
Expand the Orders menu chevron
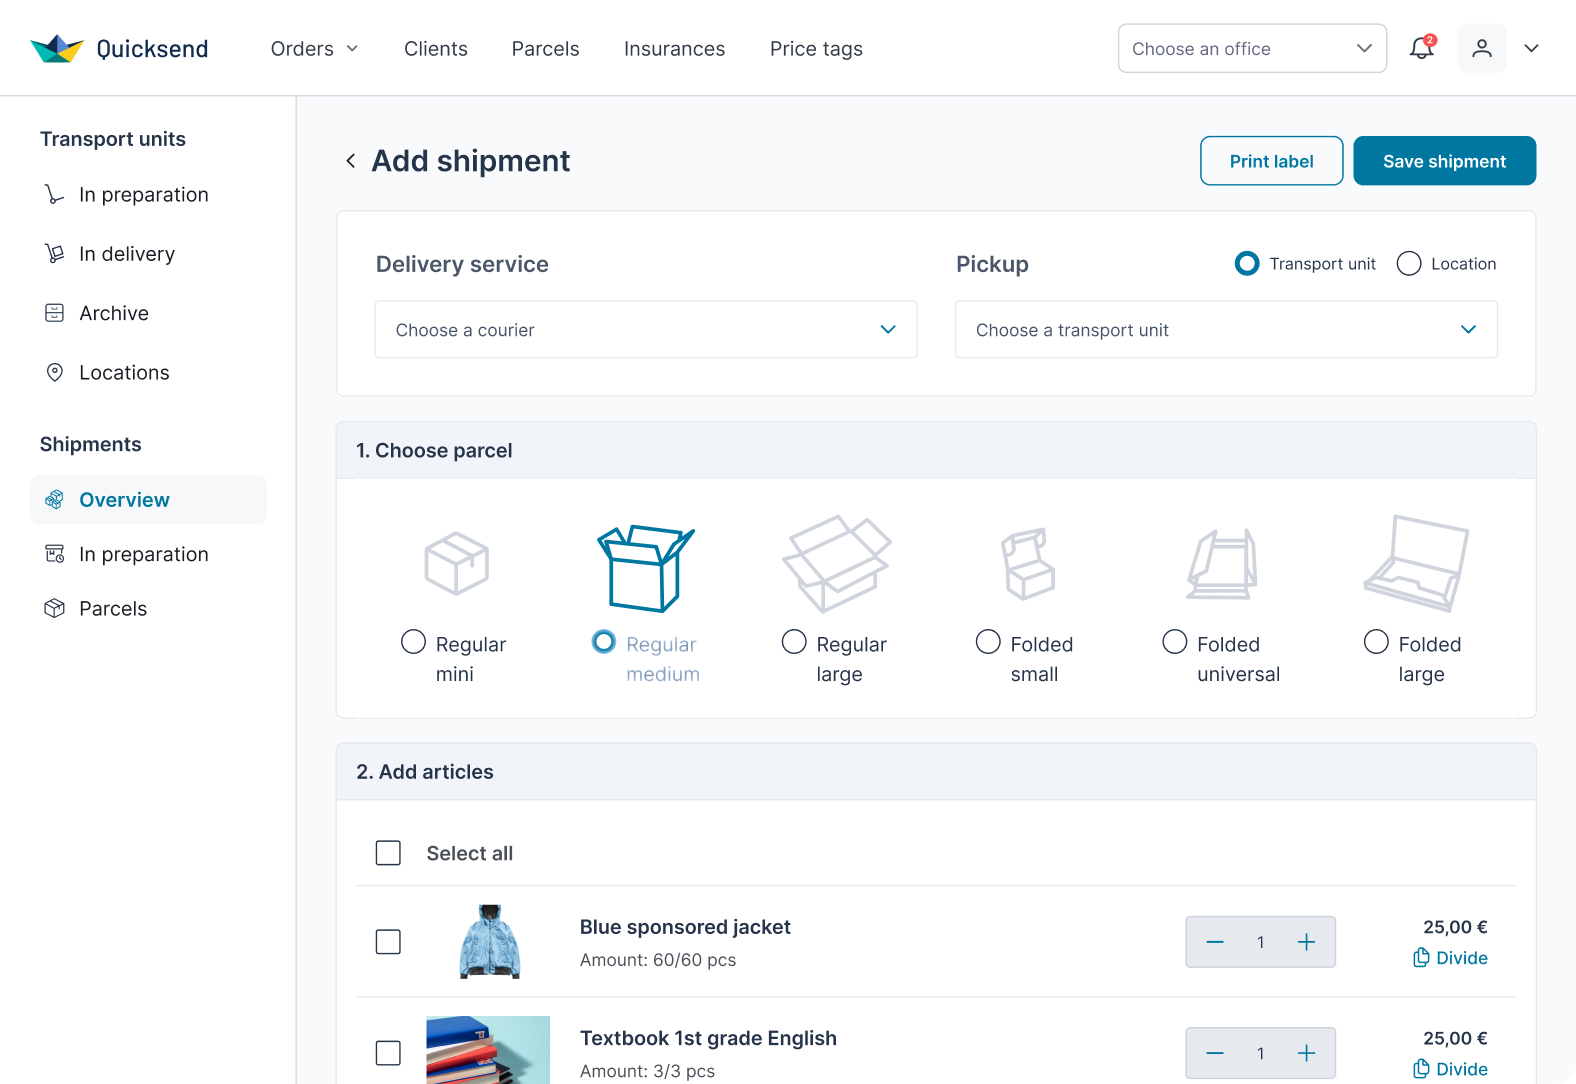[x=352, y=48]
